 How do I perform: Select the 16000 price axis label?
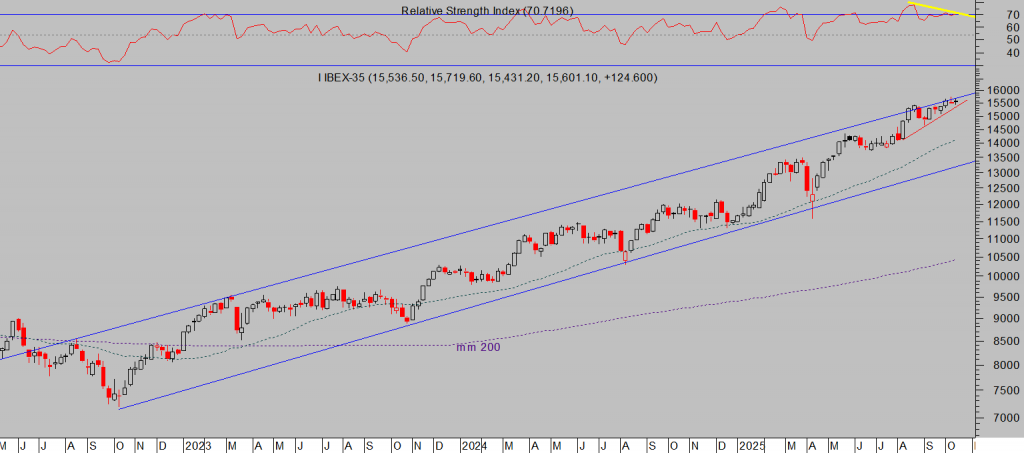(1003, 90)
